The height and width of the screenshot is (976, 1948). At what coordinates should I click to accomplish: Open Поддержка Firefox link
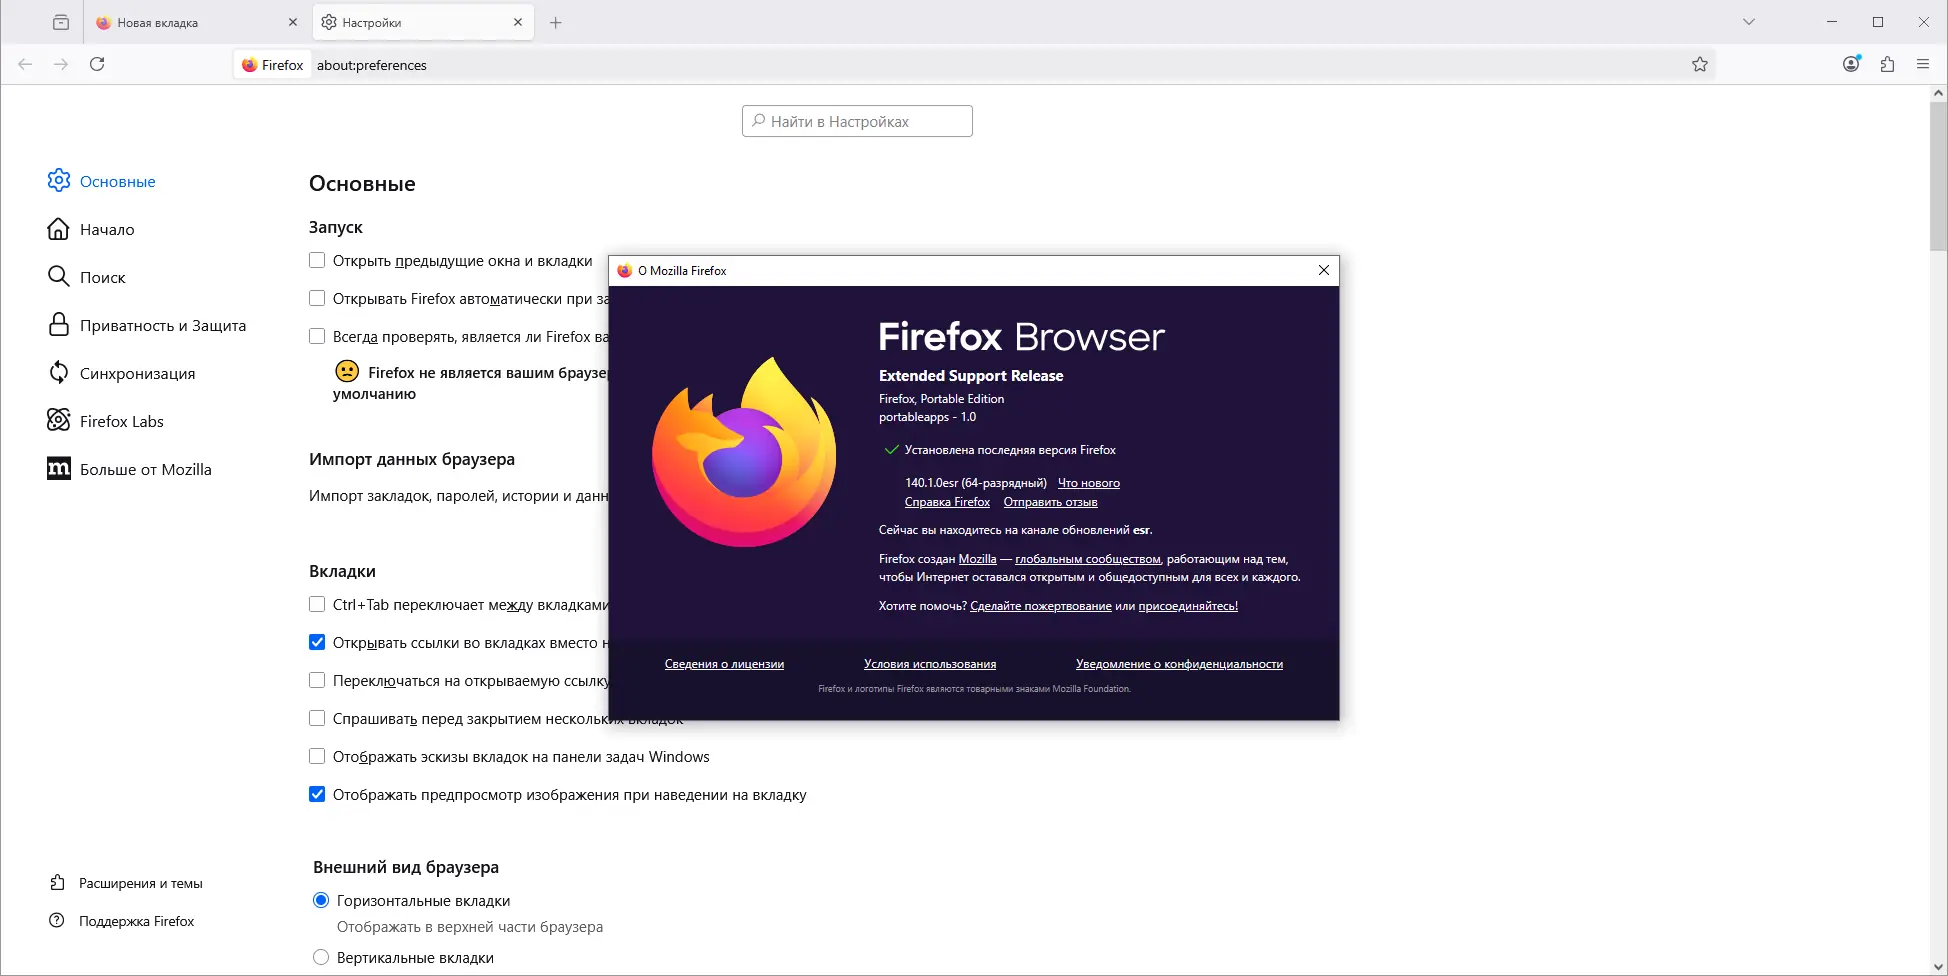[122, 921]
